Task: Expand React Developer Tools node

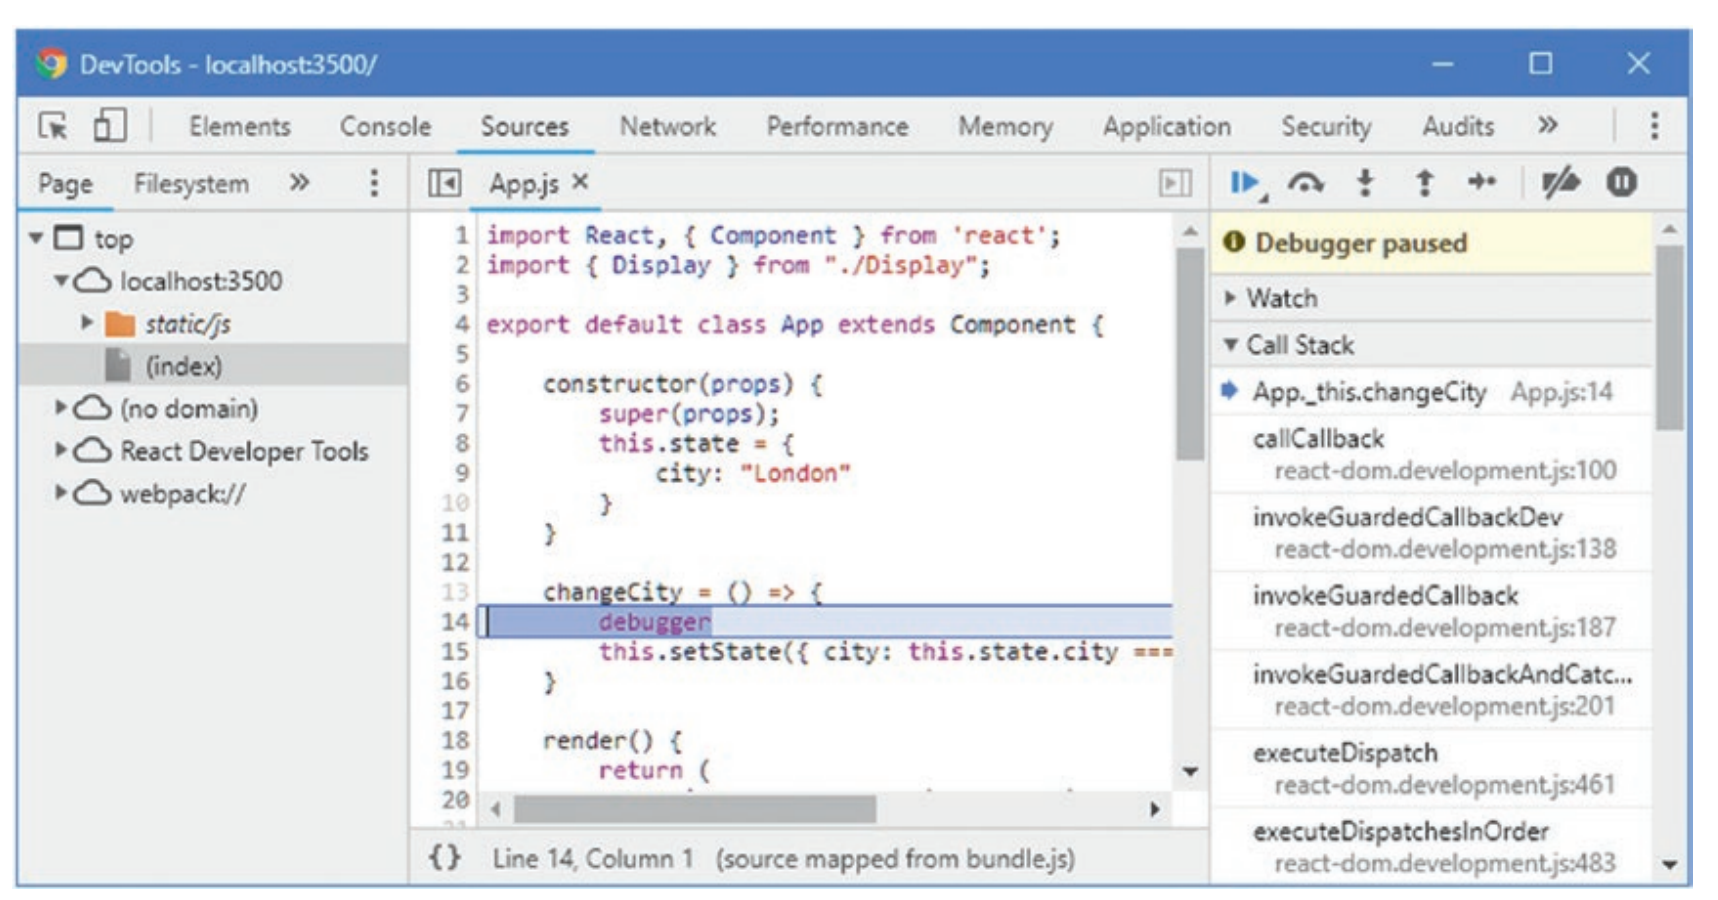Action: point(62,450)
